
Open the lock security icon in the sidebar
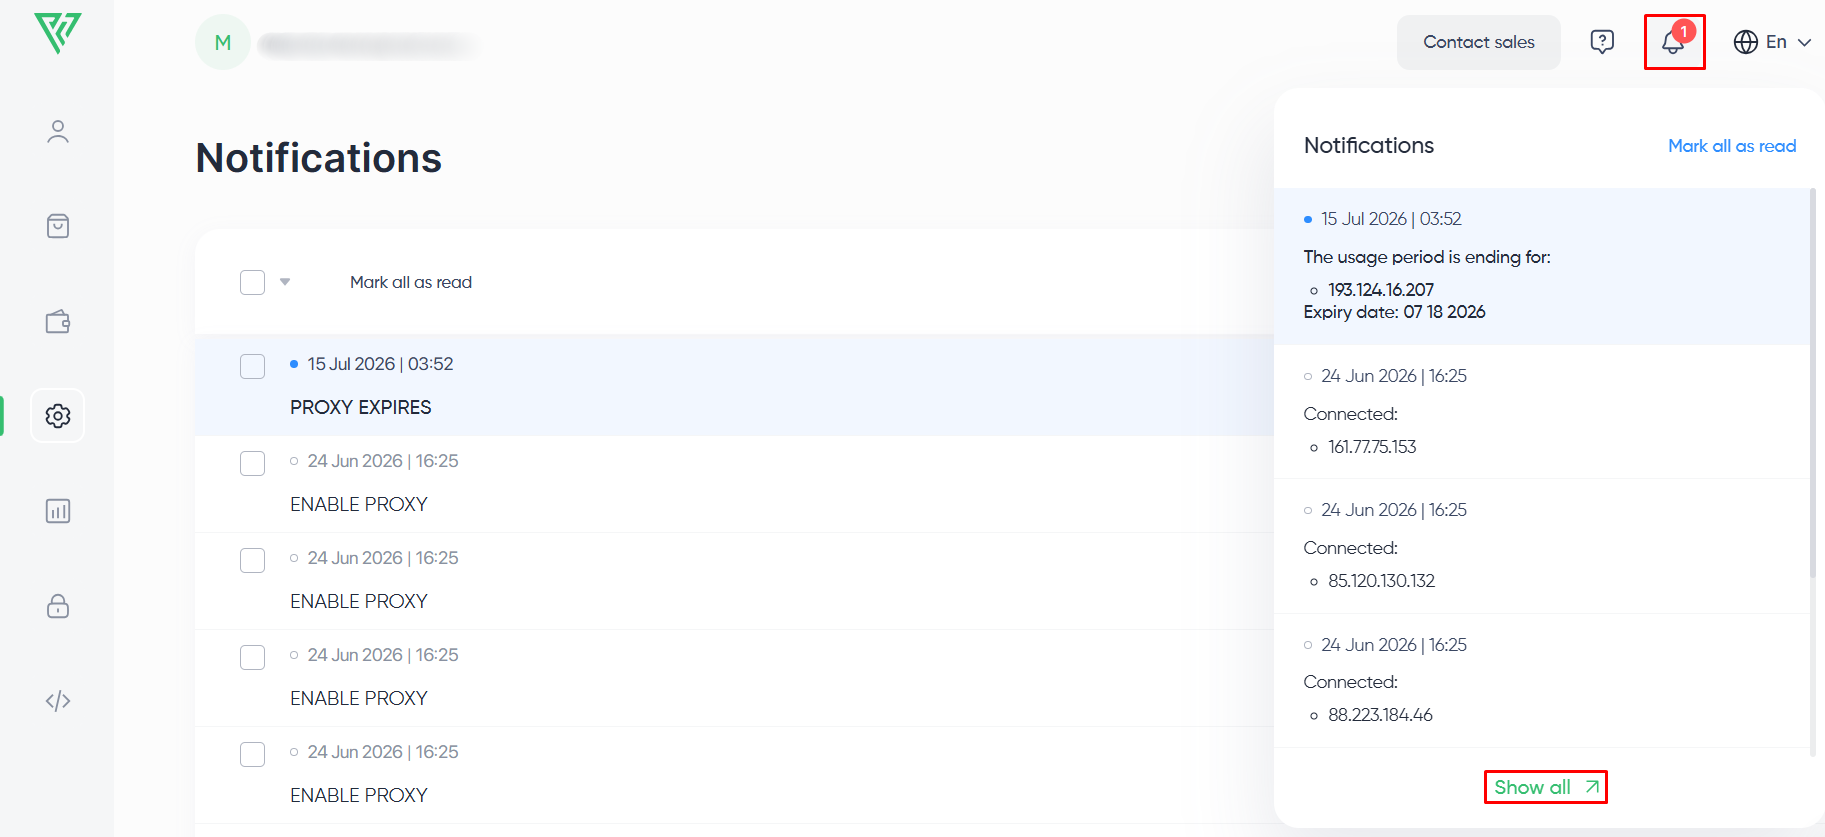pos(58,606)
